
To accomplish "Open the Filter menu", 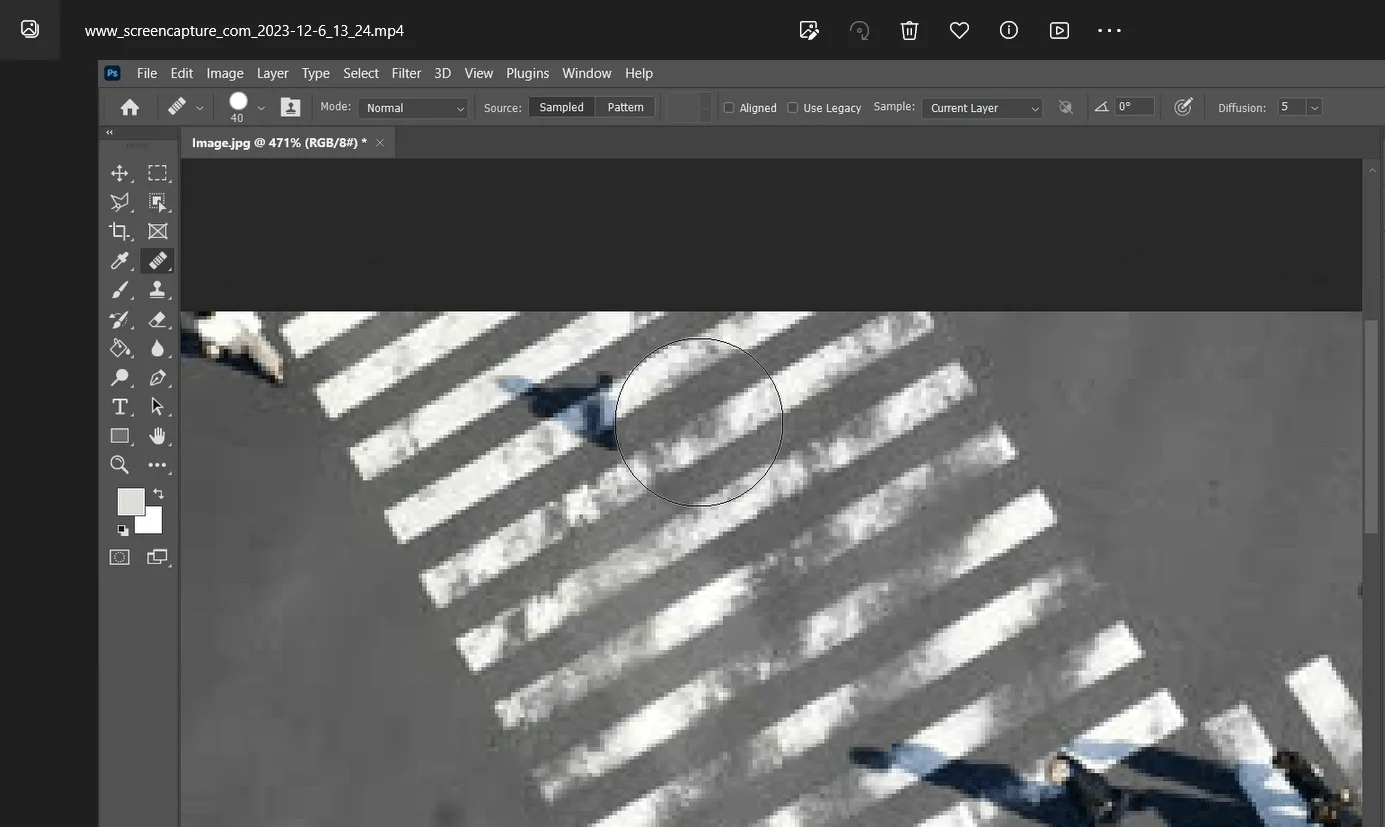I will 406,73.
